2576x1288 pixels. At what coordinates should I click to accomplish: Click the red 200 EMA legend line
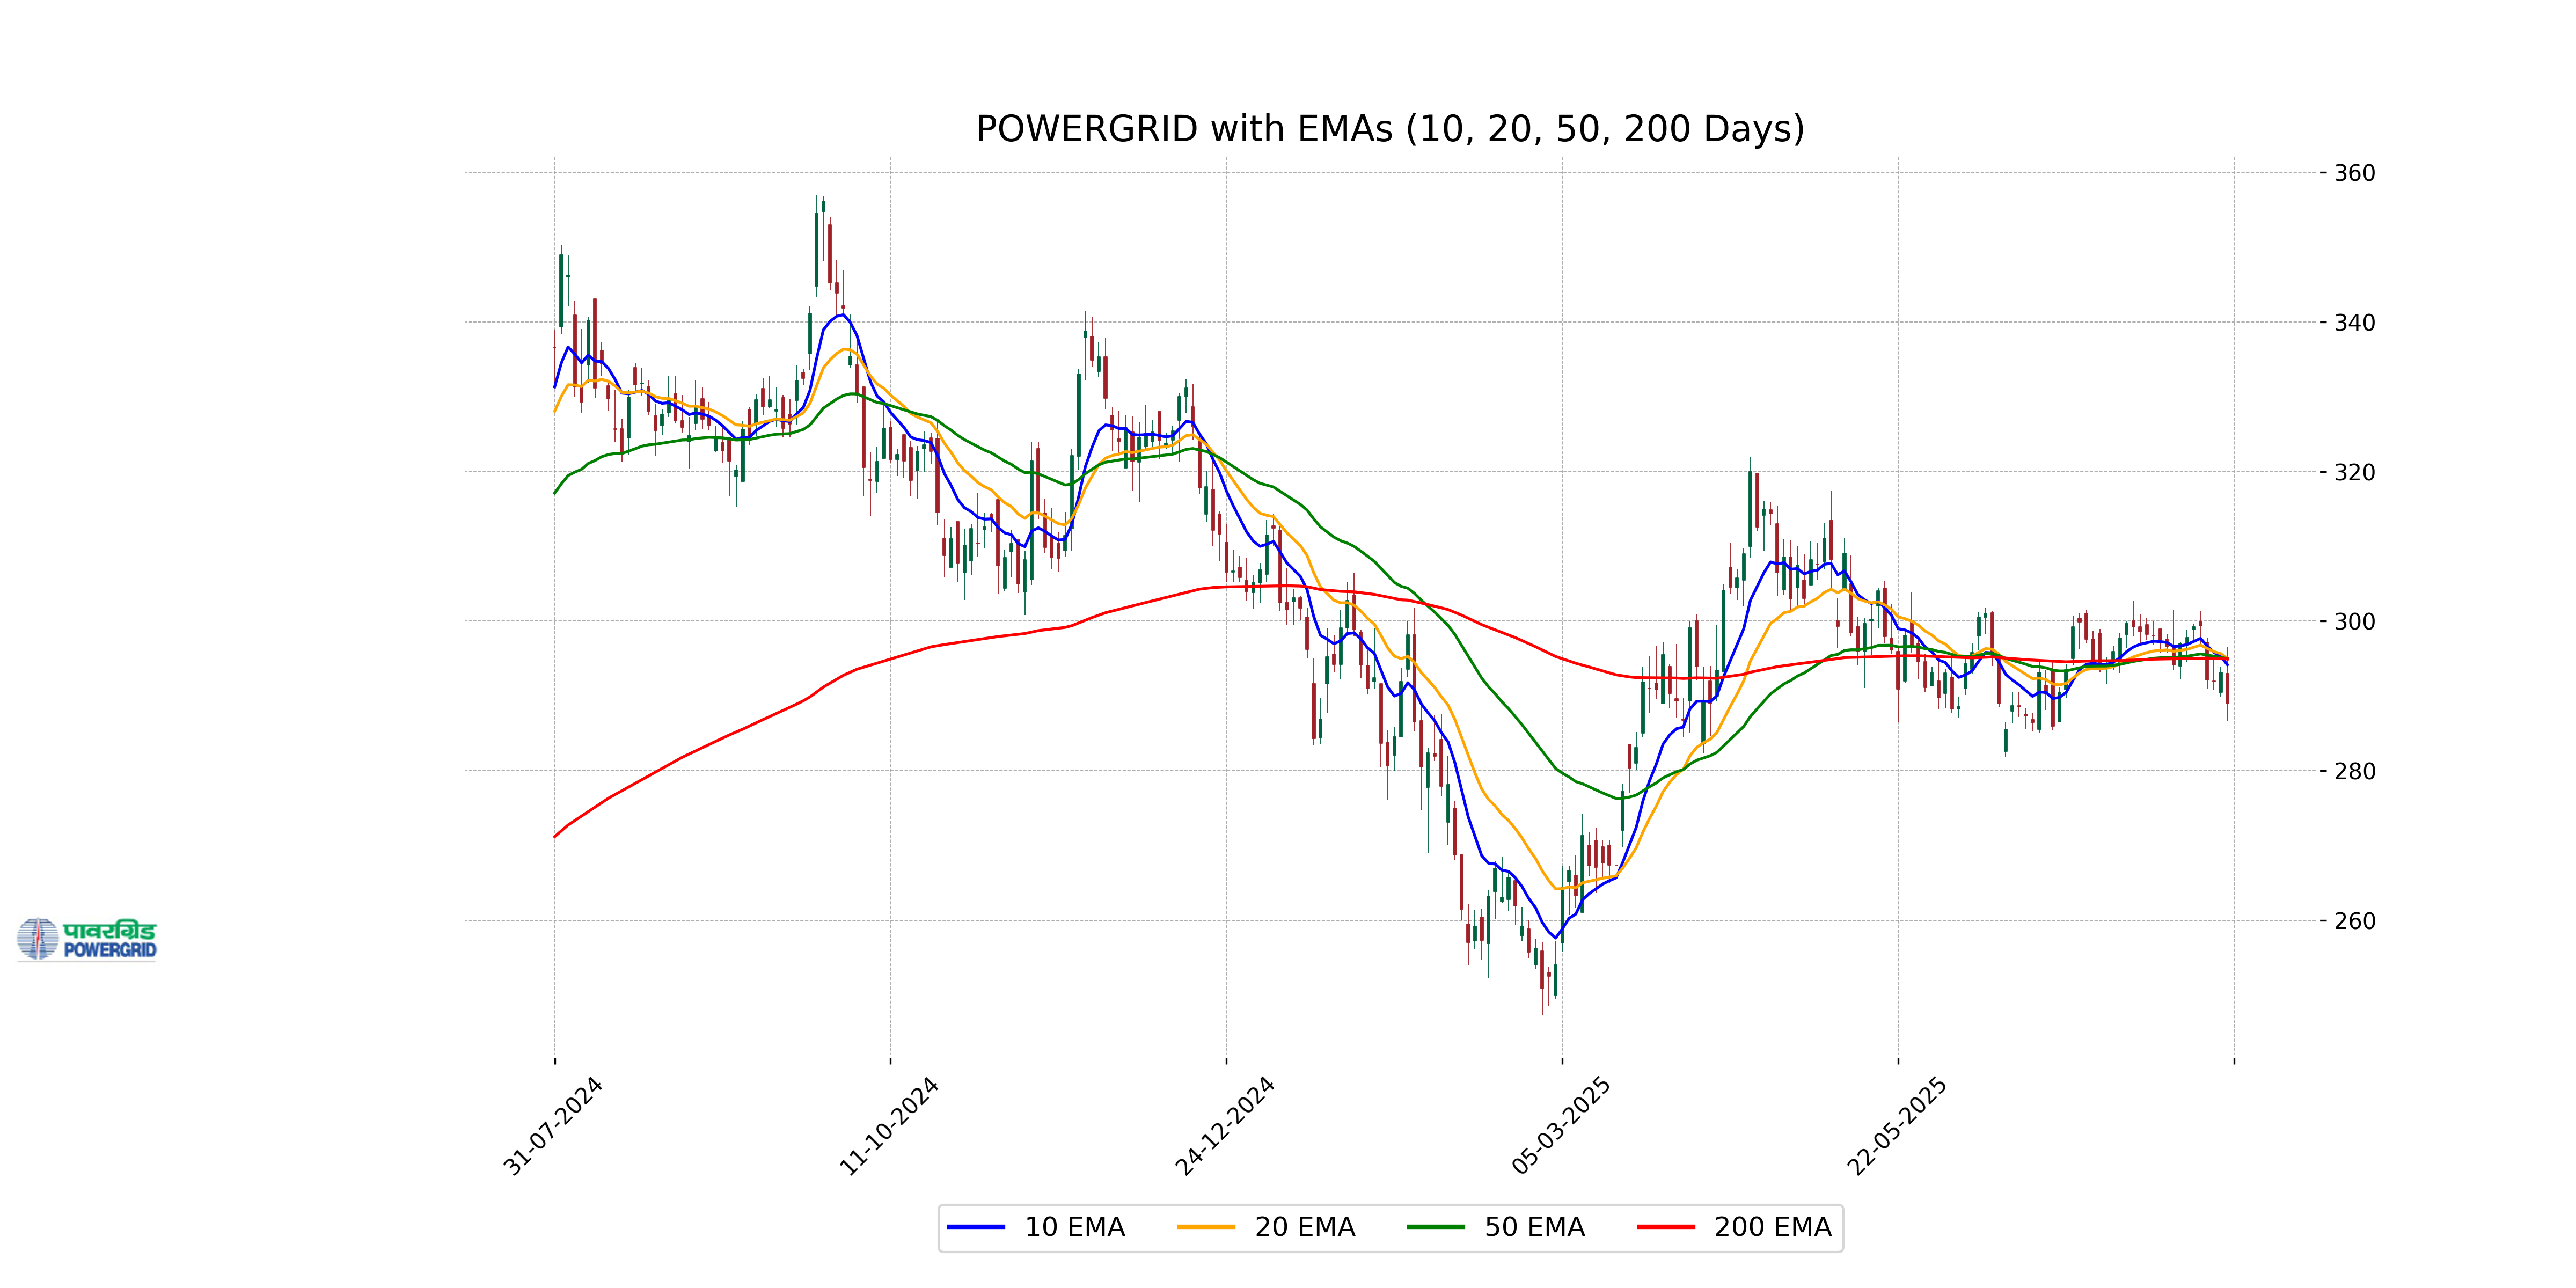pyautogui.click(x=1666, y=1227)
